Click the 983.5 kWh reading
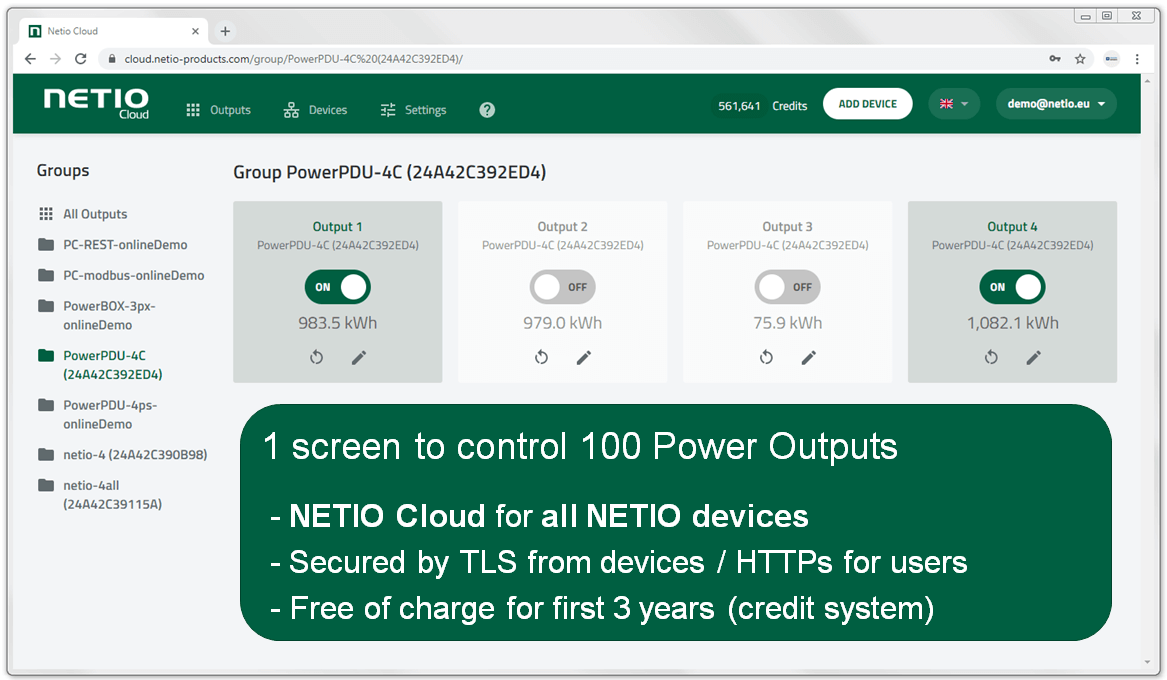This screenshot has height=680, width=1167. tap(338, 323)
